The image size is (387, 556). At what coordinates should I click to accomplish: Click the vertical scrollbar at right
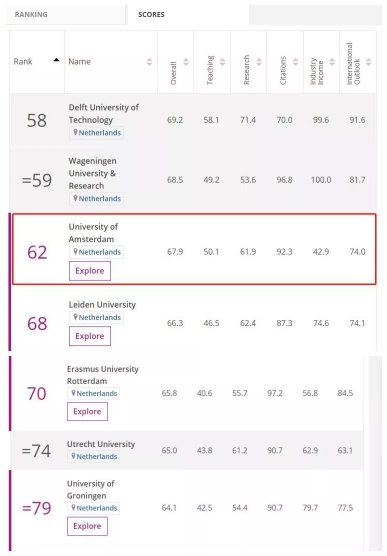click(375, 454)
